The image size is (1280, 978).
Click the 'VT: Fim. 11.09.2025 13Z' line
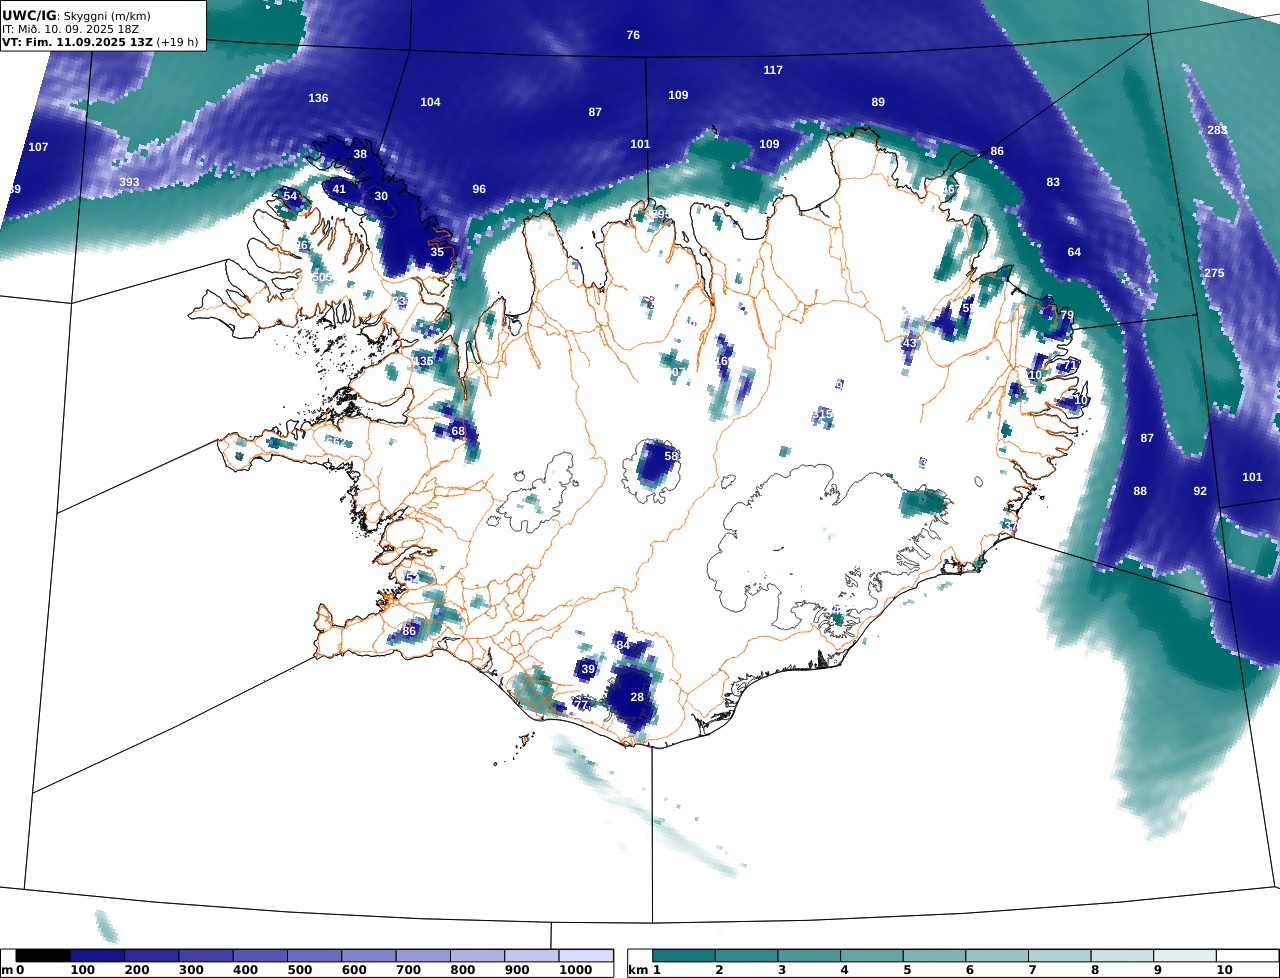(77, 42)
